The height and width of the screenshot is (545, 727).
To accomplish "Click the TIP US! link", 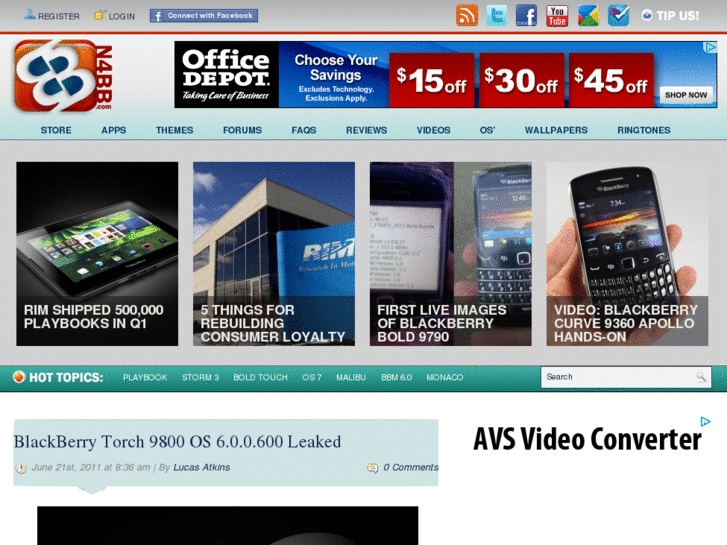I will point(670,16).
